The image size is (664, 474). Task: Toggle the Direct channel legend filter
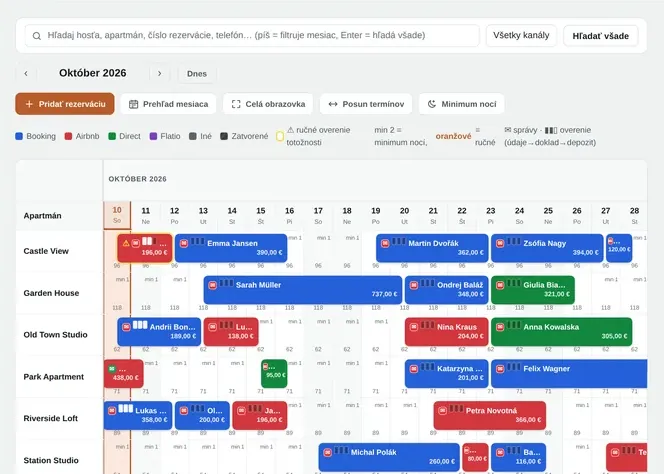[124, 136]
